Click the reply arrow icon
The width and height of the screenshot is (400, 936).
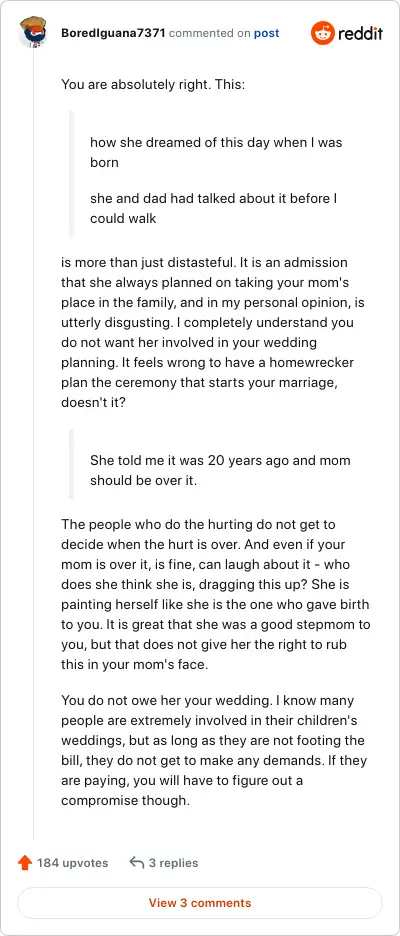137,863
